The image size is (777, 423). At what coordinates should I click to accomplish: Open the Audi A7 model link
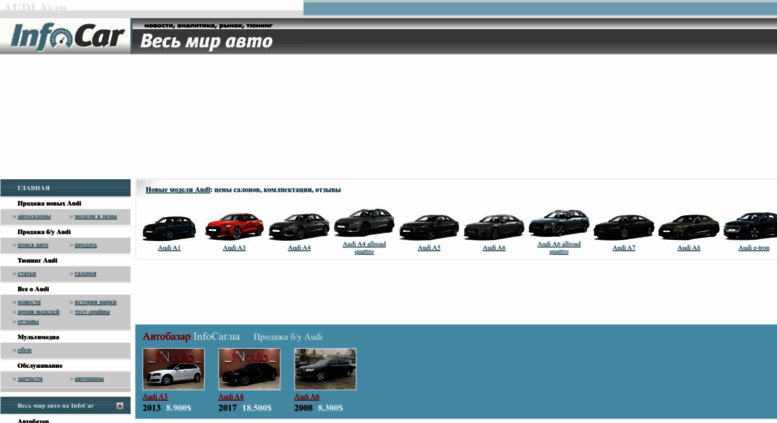(624, 248)
